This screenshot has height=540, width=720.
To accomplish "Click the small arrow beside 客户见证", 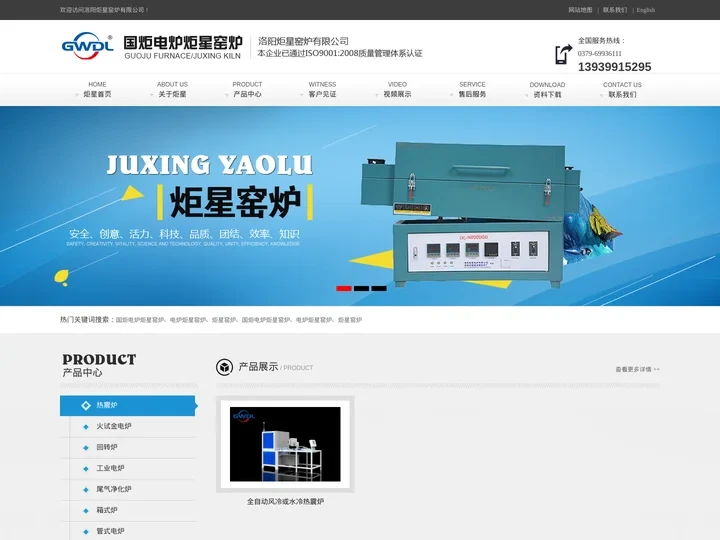I will pyautogui.click(x=302, y=95).
